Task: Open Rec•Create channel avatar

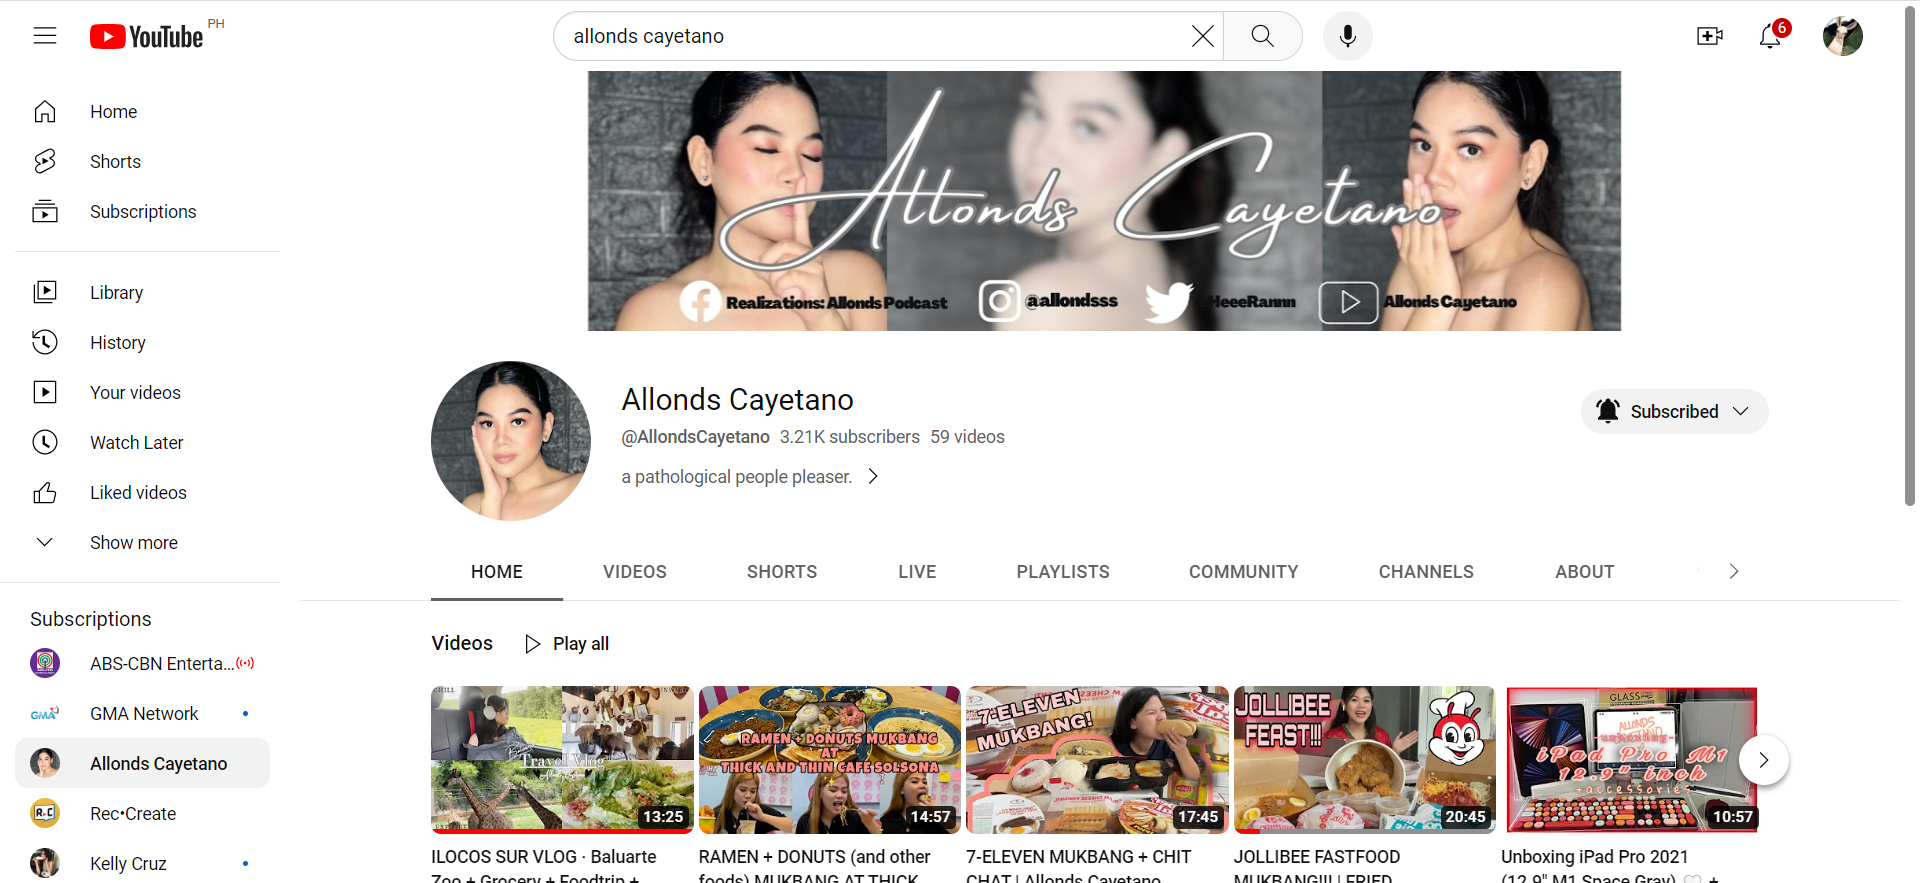Action: click(45, 813)
